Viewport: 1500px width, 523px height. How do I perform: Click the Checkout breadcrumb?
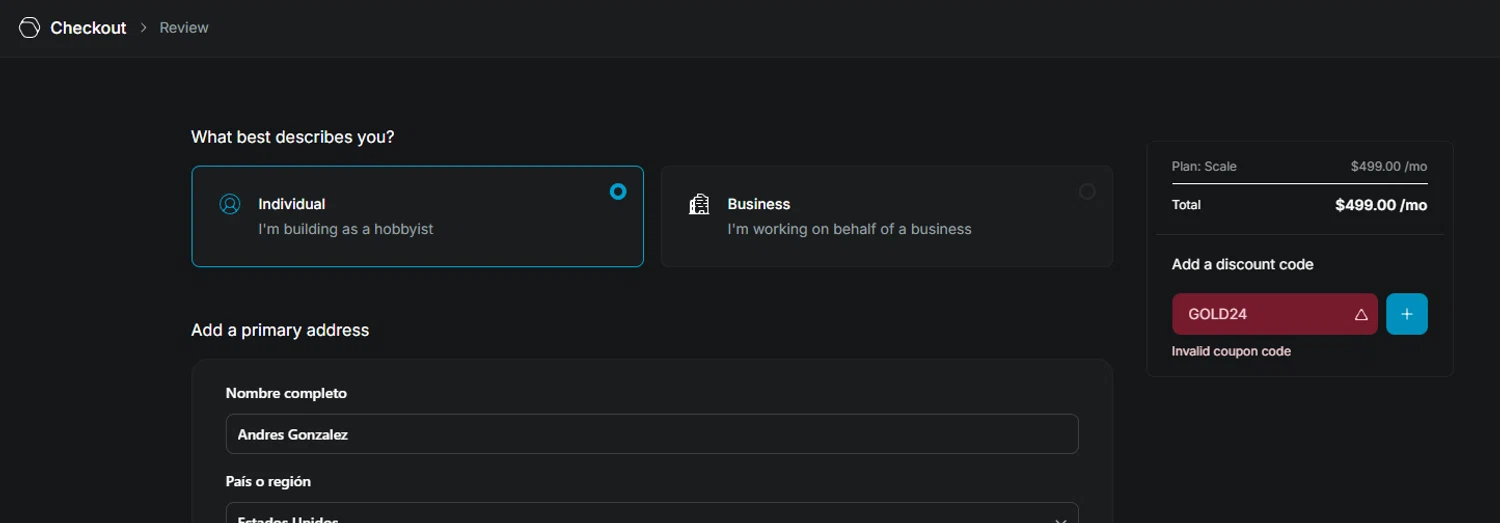click(88, 28)
